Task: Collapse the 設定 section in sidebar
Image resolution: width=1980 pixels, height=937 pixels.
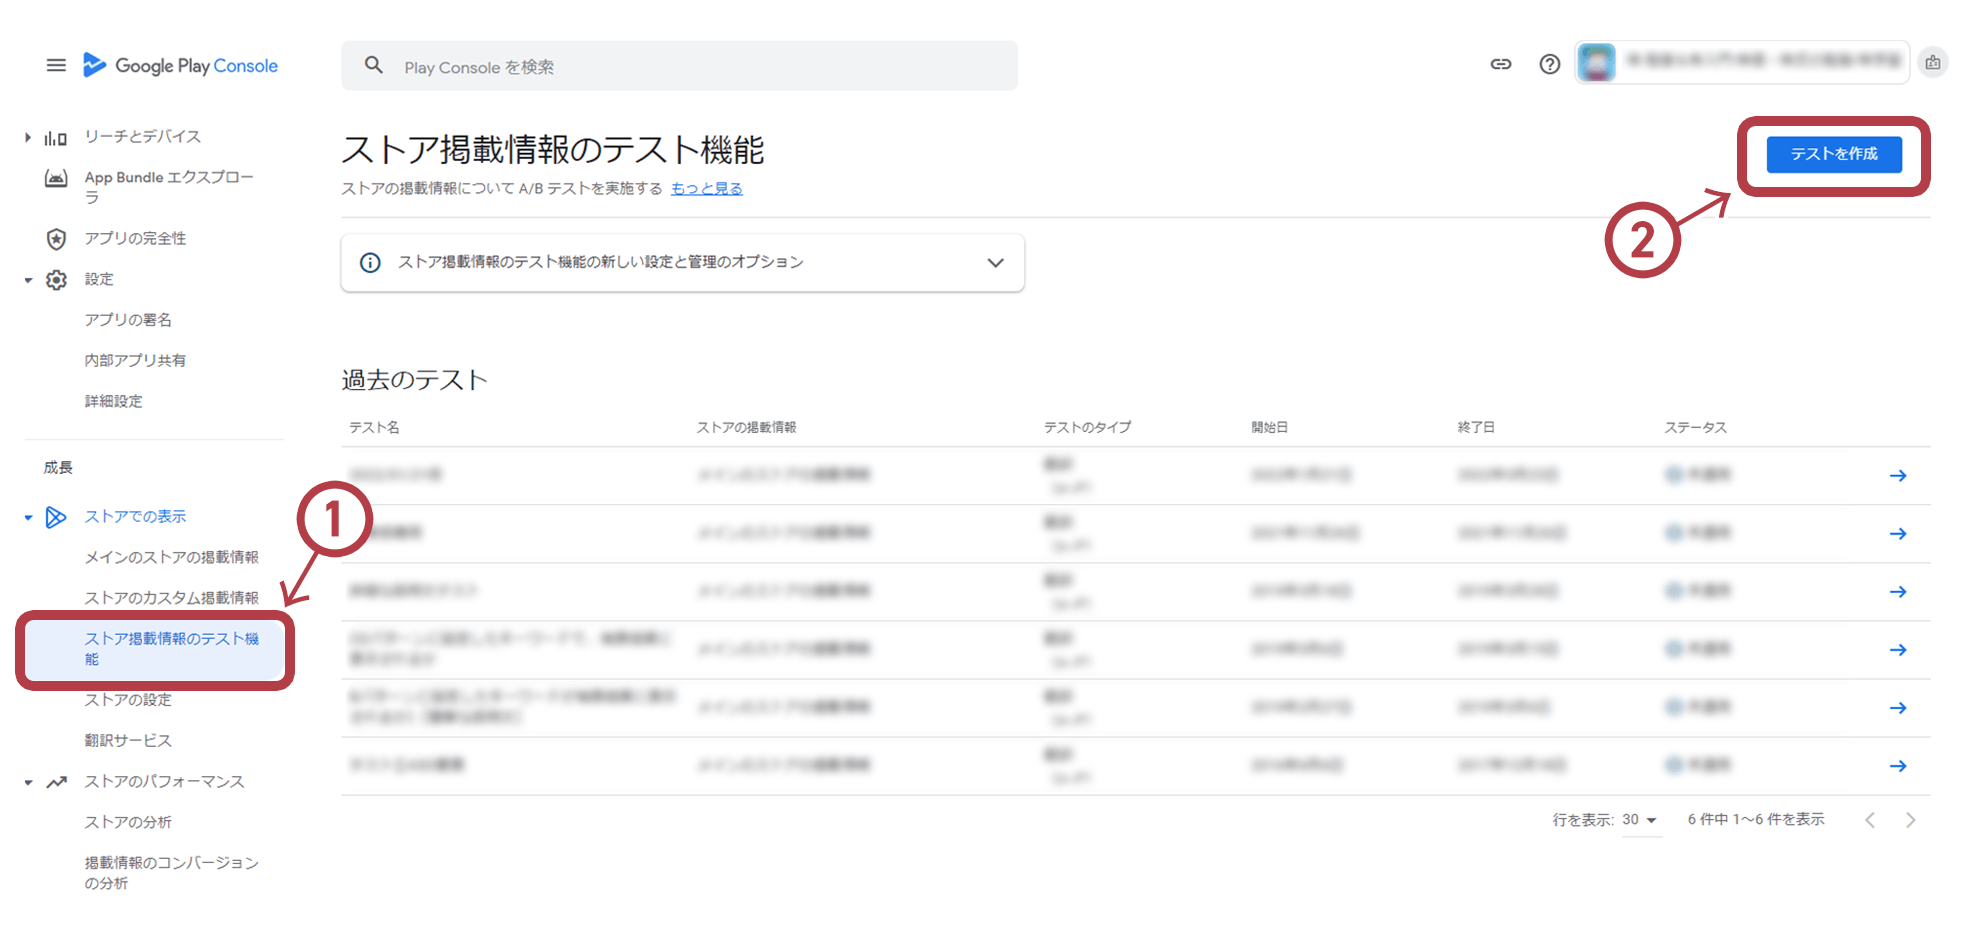Action: pos(28,280)
